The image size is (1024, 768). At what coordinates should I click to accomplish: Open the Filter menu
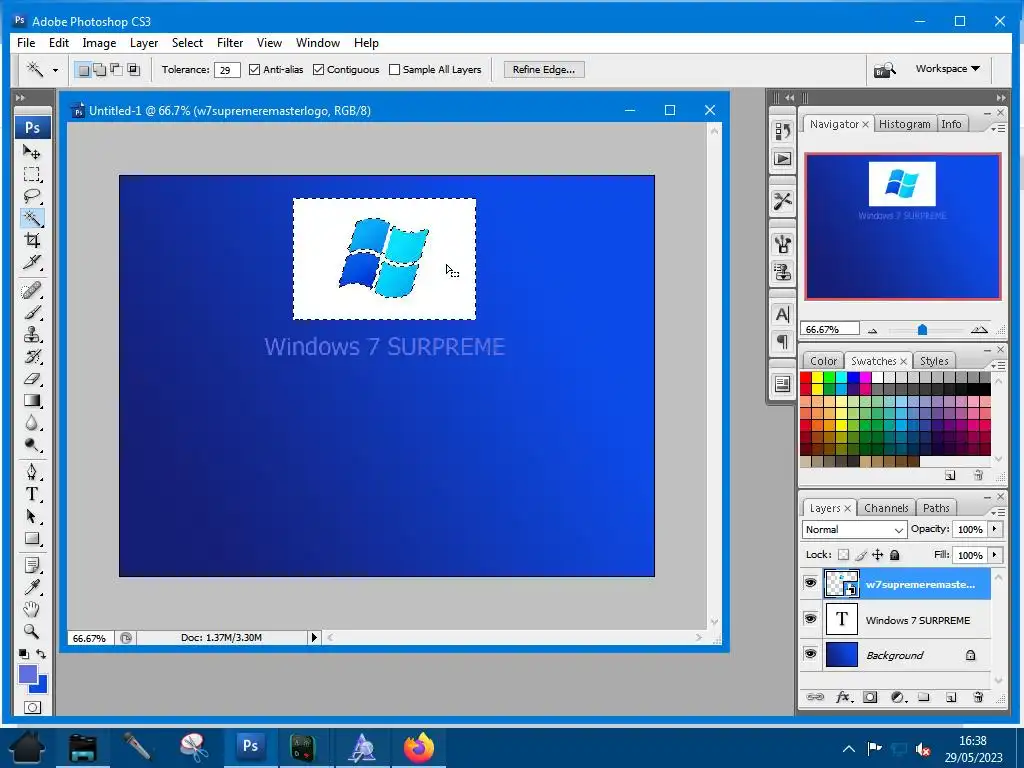pos(230,42)
